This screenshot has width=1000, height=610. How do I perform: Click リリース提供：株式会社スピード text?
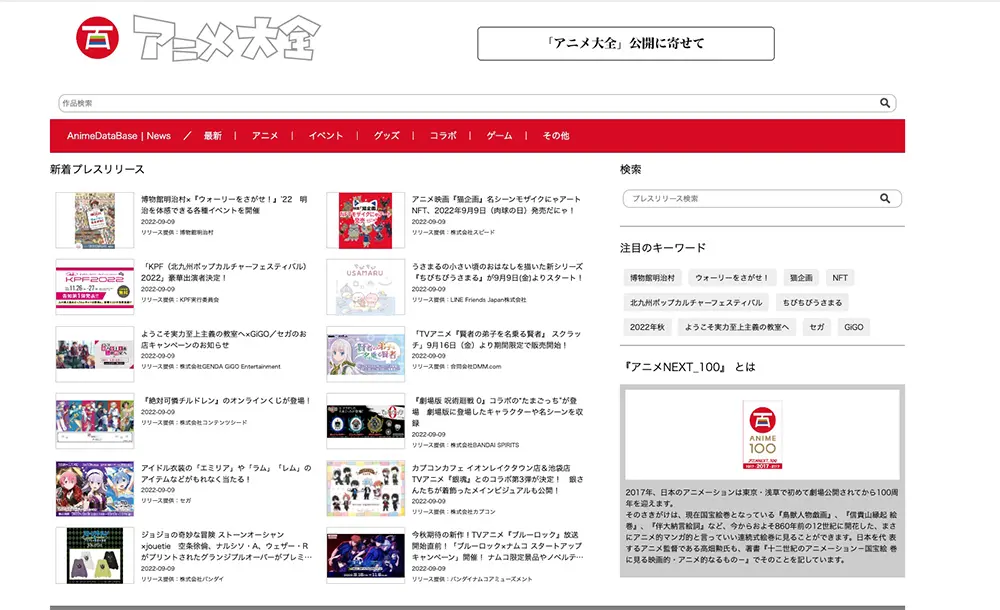tap(453, 232)
